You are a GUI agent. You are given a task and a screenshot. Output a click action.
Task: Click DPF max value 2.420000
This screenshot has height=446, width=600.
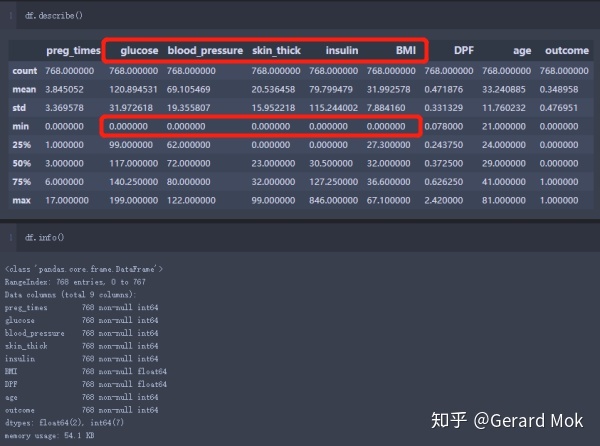pyautogui.click(x=443, y=200)
